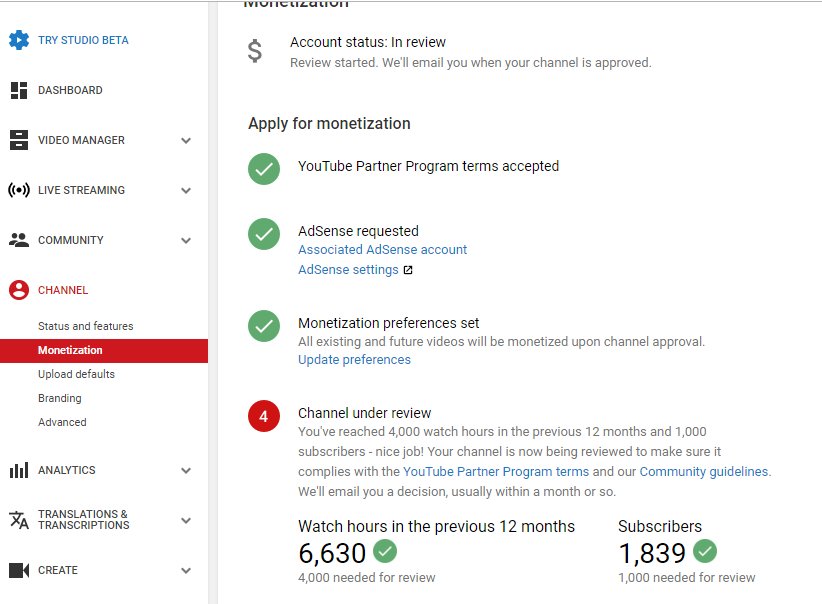Open Try Studio Beta
Viewport: 822px width, 604px height.
[83, 40]
